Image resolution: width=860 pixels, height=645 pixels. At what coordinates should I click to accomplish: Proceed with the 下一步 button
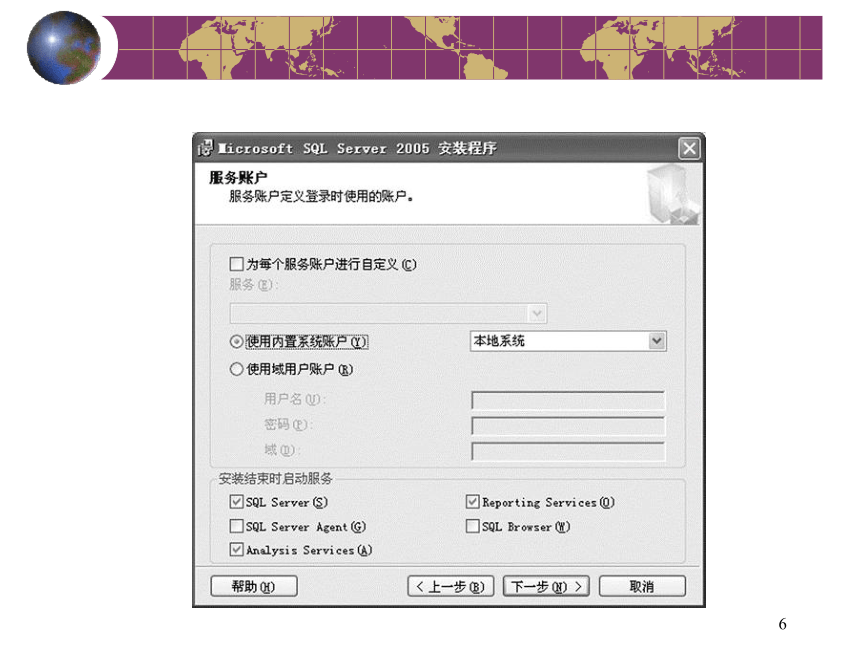[x=546, y=586]
